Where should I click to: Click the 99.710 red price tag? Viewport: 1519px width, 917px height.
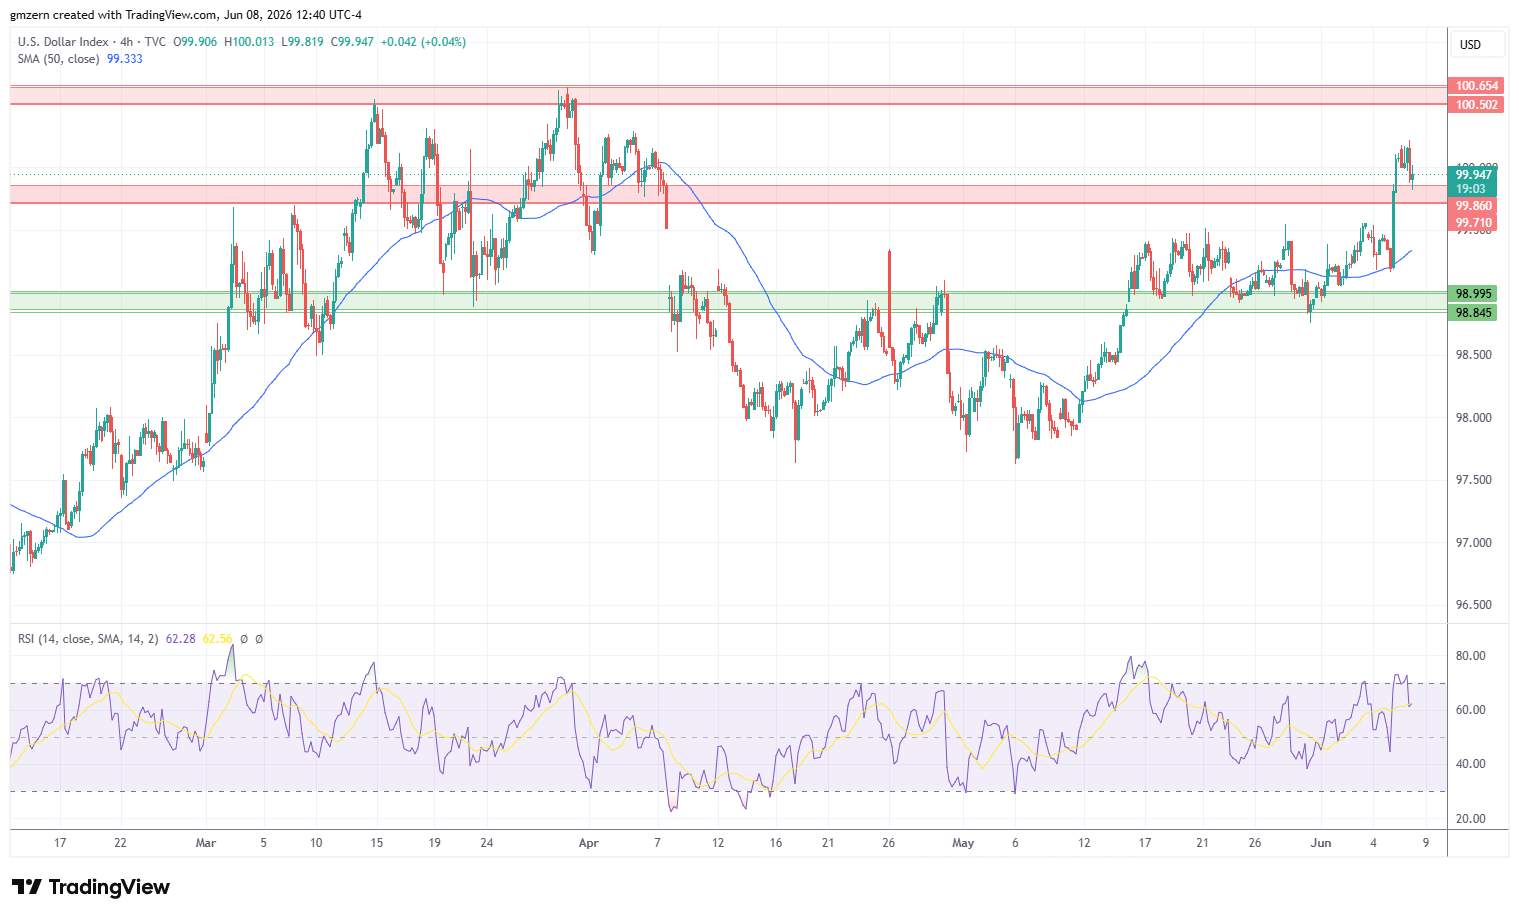click(1472, 223)
